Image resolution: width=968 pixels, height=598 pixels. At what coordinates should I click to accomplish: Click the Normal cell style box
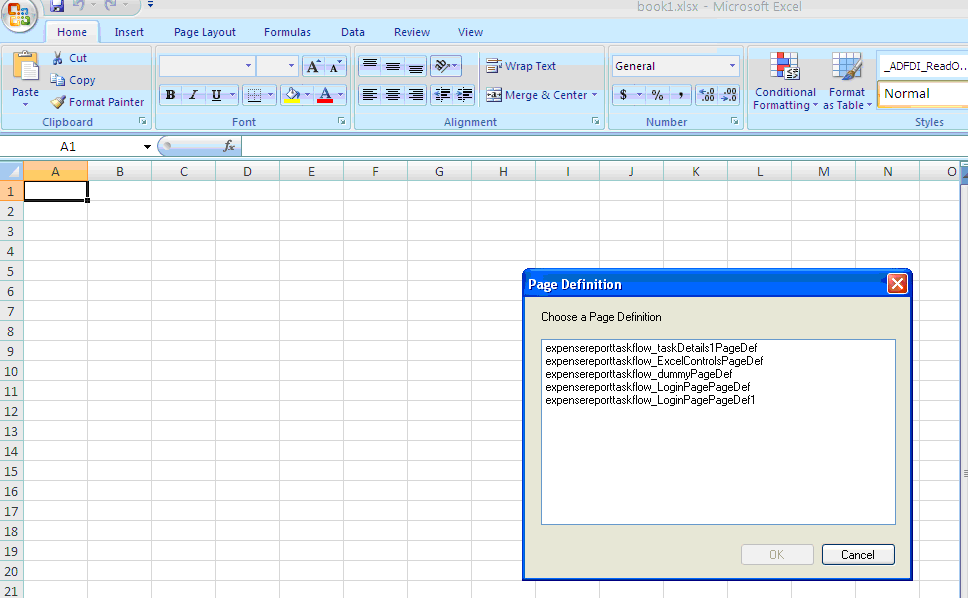[923, 94]
